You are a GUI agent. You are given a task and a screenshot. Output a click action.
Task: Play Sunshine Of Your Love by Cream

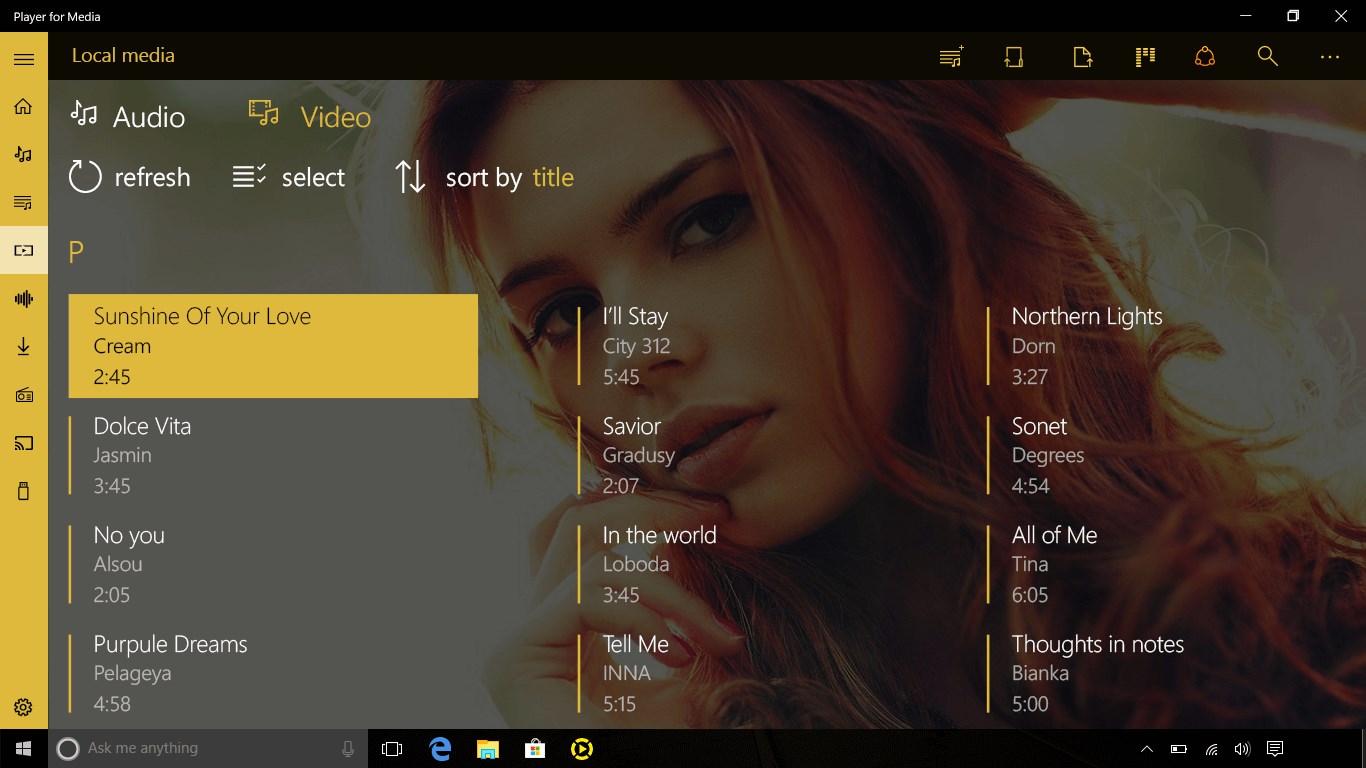[x=272, y=345]
